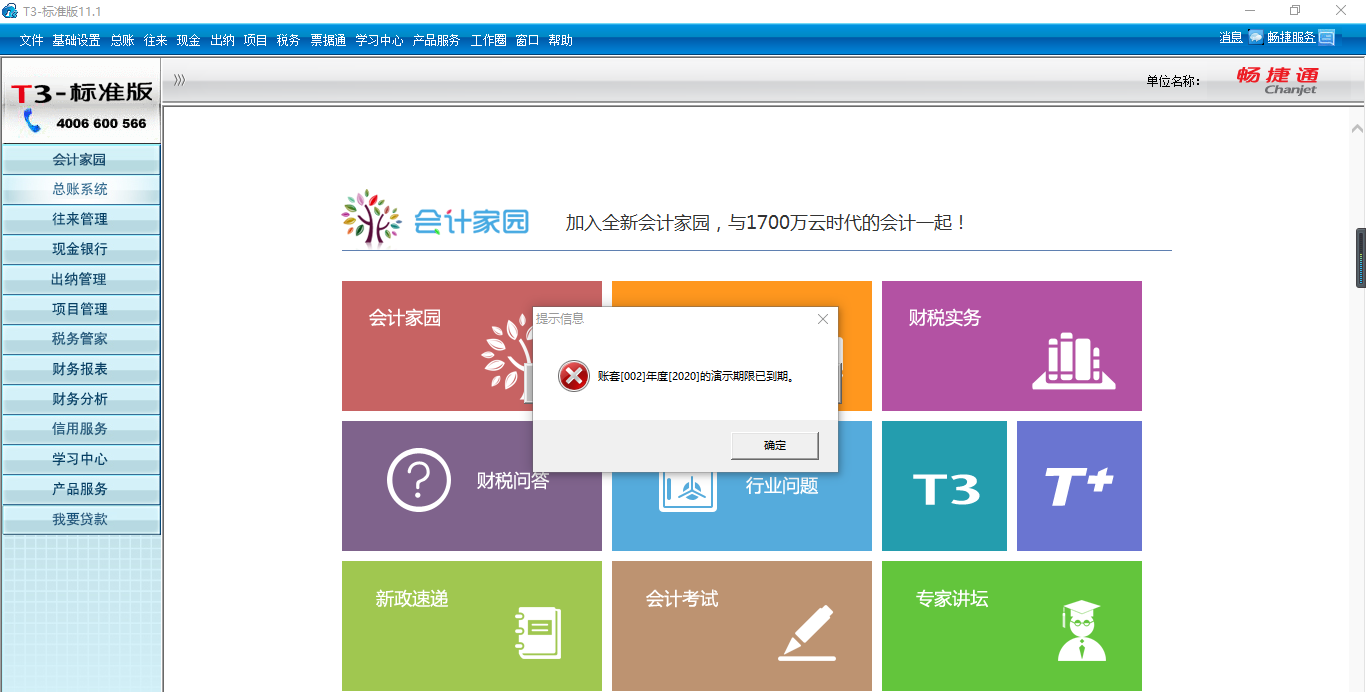Open the 总账 menu
The image size is (1366, 692).
pyautogui.click(x=122, y=40)
